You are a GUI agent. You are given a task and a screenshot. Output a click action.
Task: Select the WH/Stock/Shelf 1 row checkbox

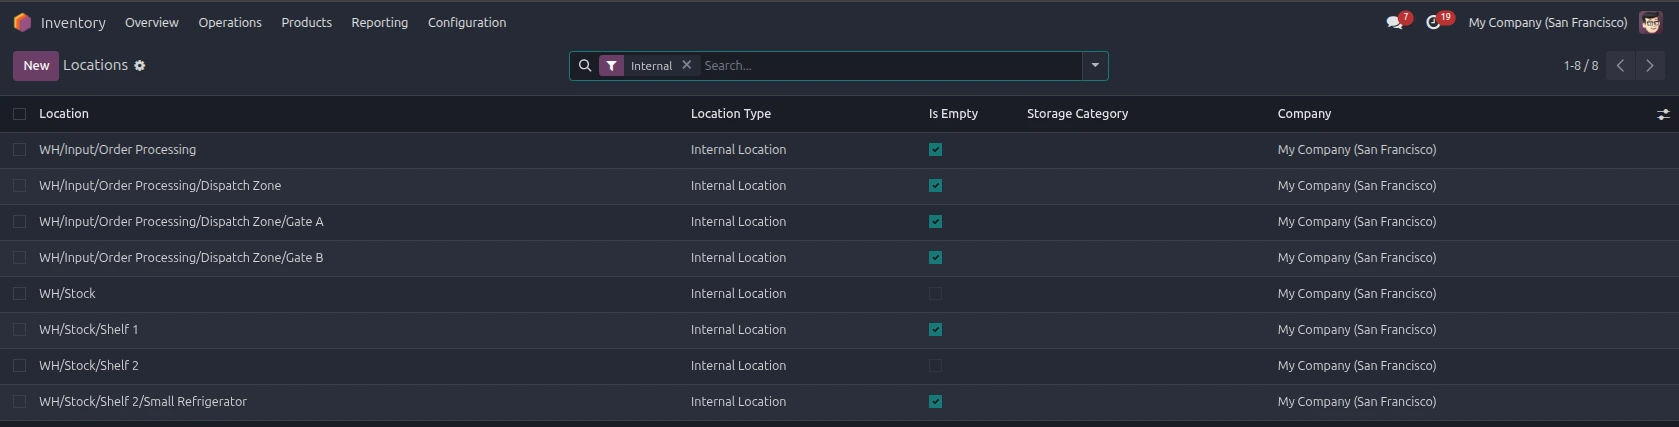tap(19, 330)
